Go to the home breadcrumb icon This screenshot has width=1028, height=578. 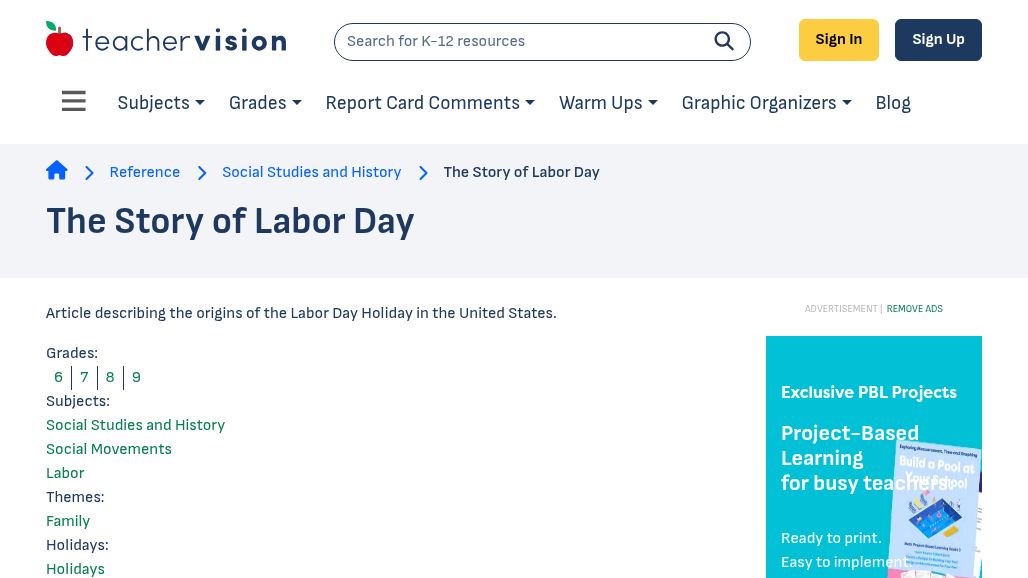(57, 171)
